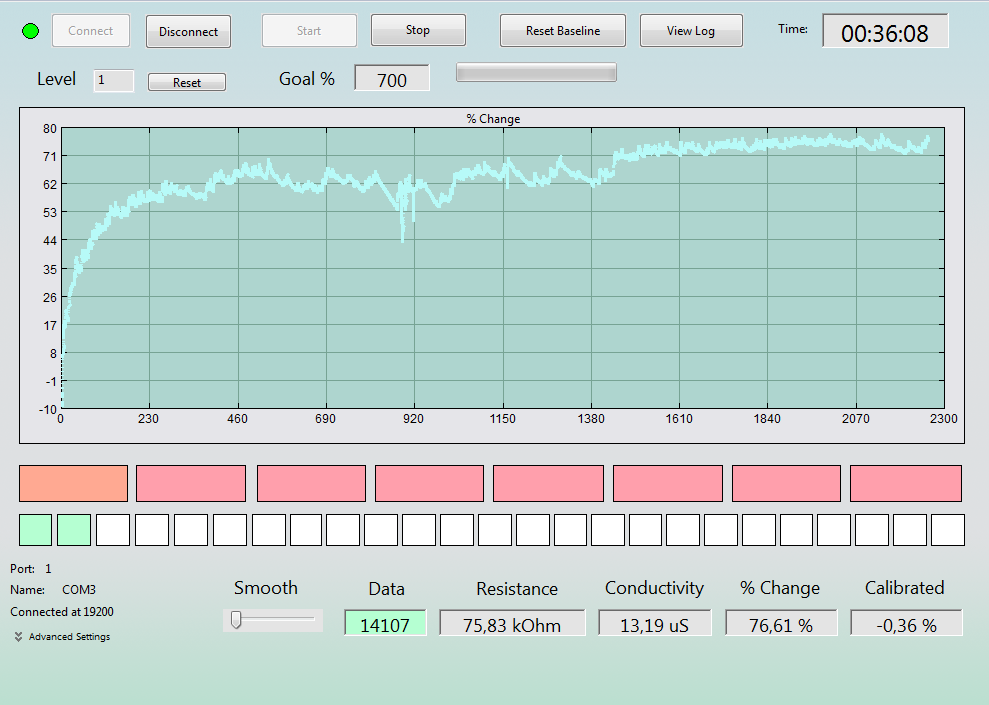Viewport: 989px width, 705px height.
Task: Click the "Conductivity" label
Action: click(x=654, y=588)
